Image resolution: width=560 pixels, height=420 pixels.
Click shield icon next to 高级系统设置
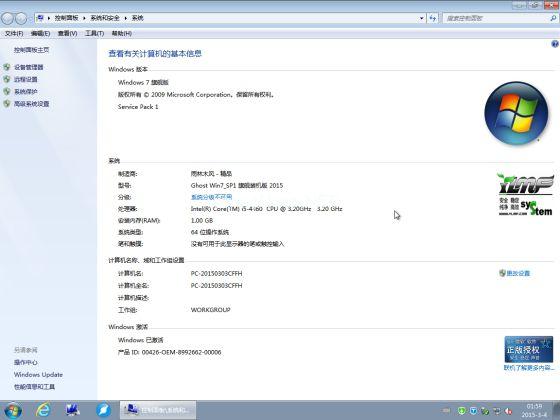click(7, 104)
